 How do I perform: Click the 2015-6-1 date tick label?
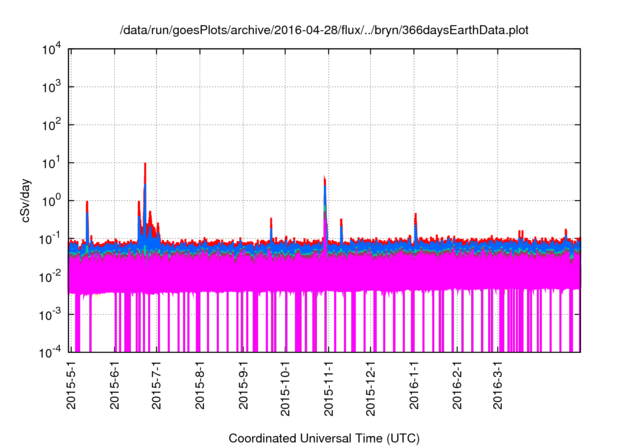click(x=114, y=385)
